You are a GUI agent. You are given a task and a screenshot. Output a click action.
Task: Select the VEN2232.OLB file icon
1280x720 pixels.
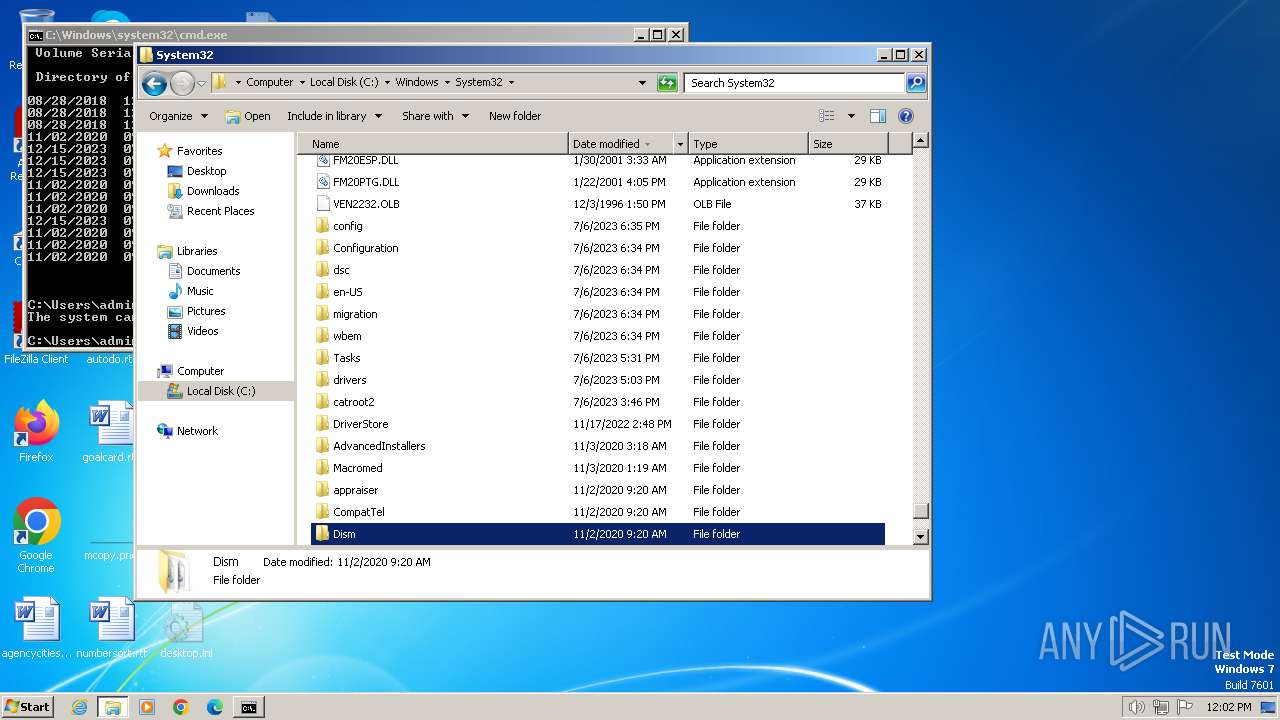[x=323, y=204]
